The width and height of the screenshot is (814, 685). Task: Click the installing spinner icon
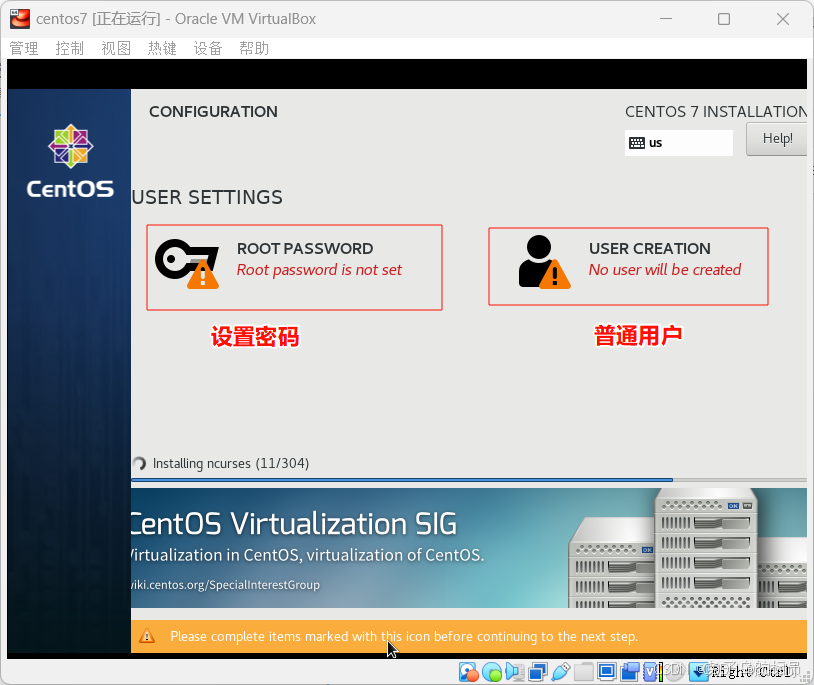(139, 463)
